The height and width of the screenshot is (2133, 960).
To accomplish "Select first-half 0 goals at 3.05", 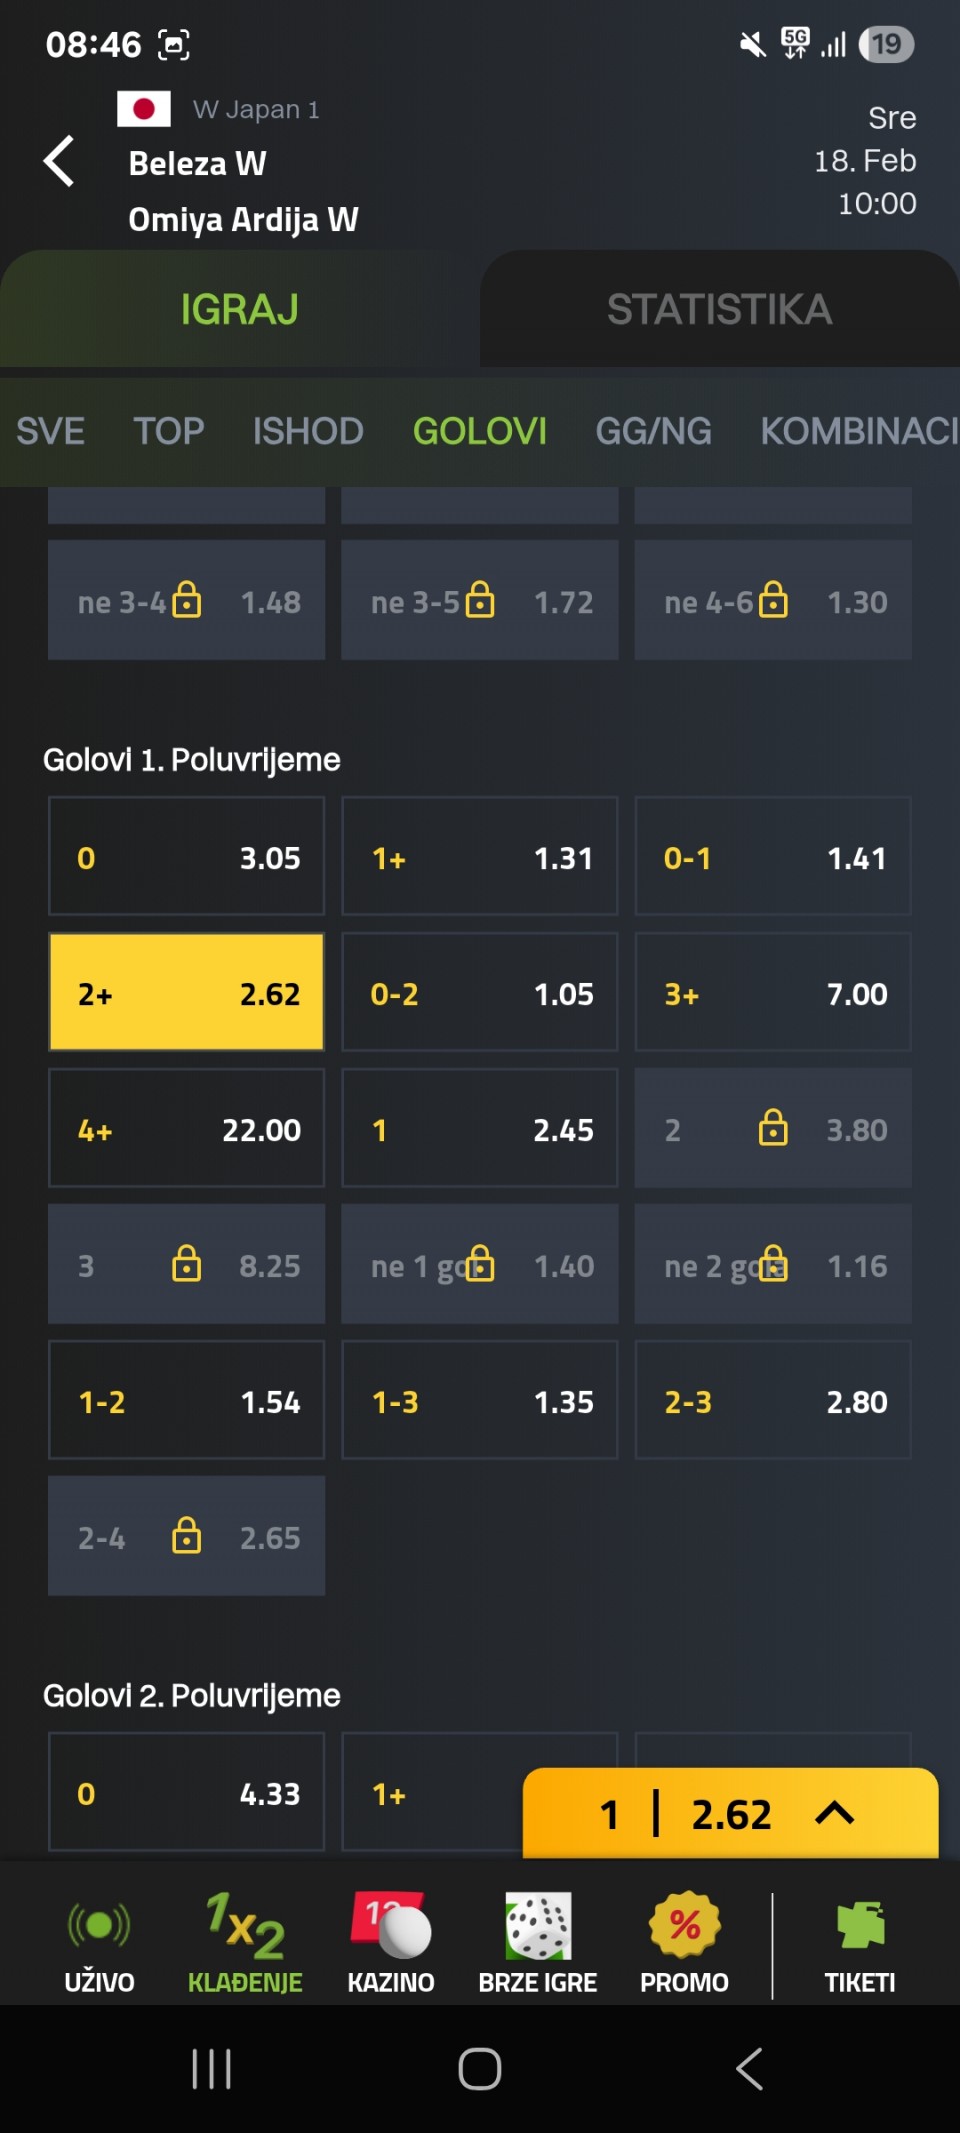I will tap(186, 857).
